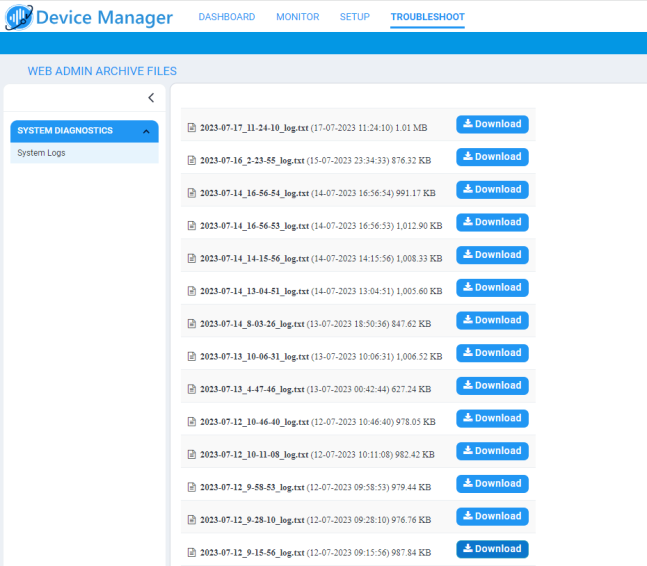The height and width of the screenshot is (566, 647).
Task: Click file icon beside 2023-07-13_4-47-46_log.txt
Action: tap(192, 389)
